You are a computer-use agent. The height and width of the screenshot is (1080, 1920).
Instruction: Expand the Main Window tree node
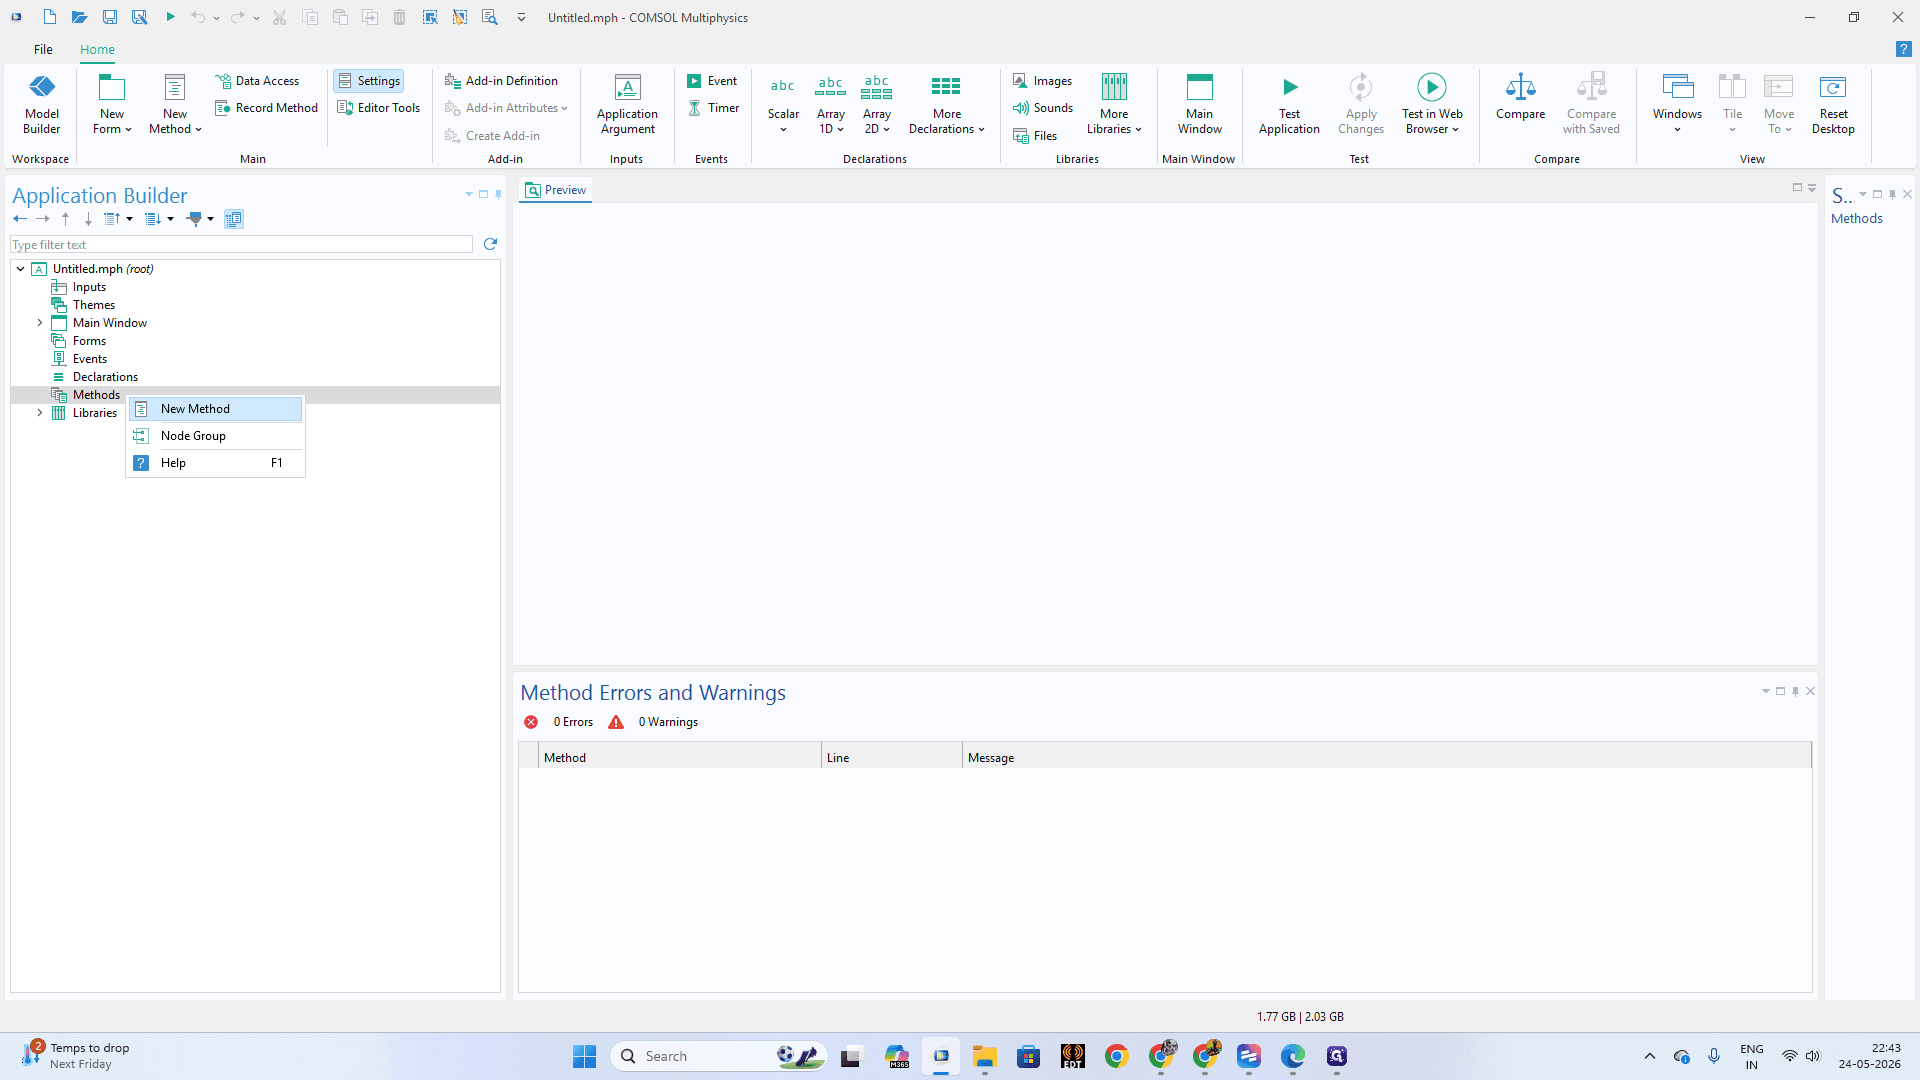coord(40,323)
